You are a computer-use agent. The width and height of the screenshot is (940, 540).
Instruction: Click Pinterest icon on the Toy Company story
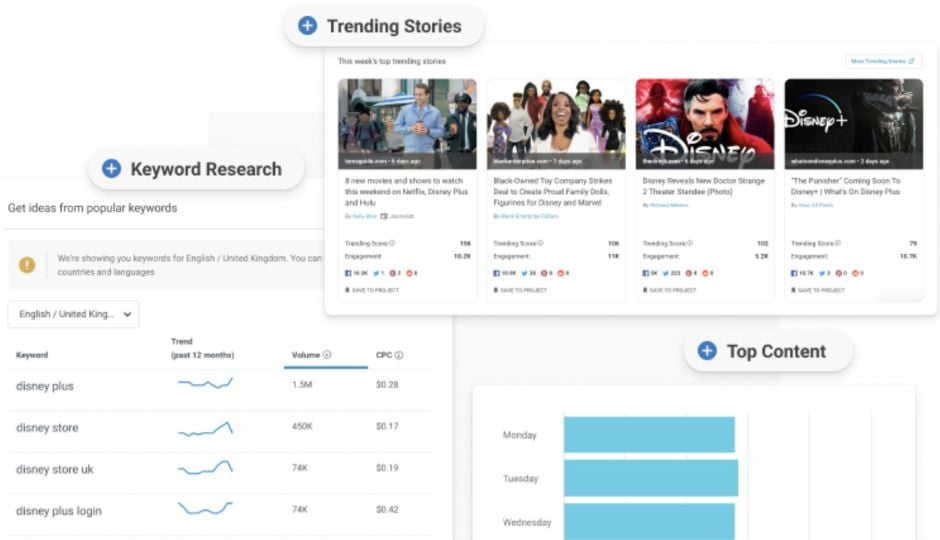[544, 273]
